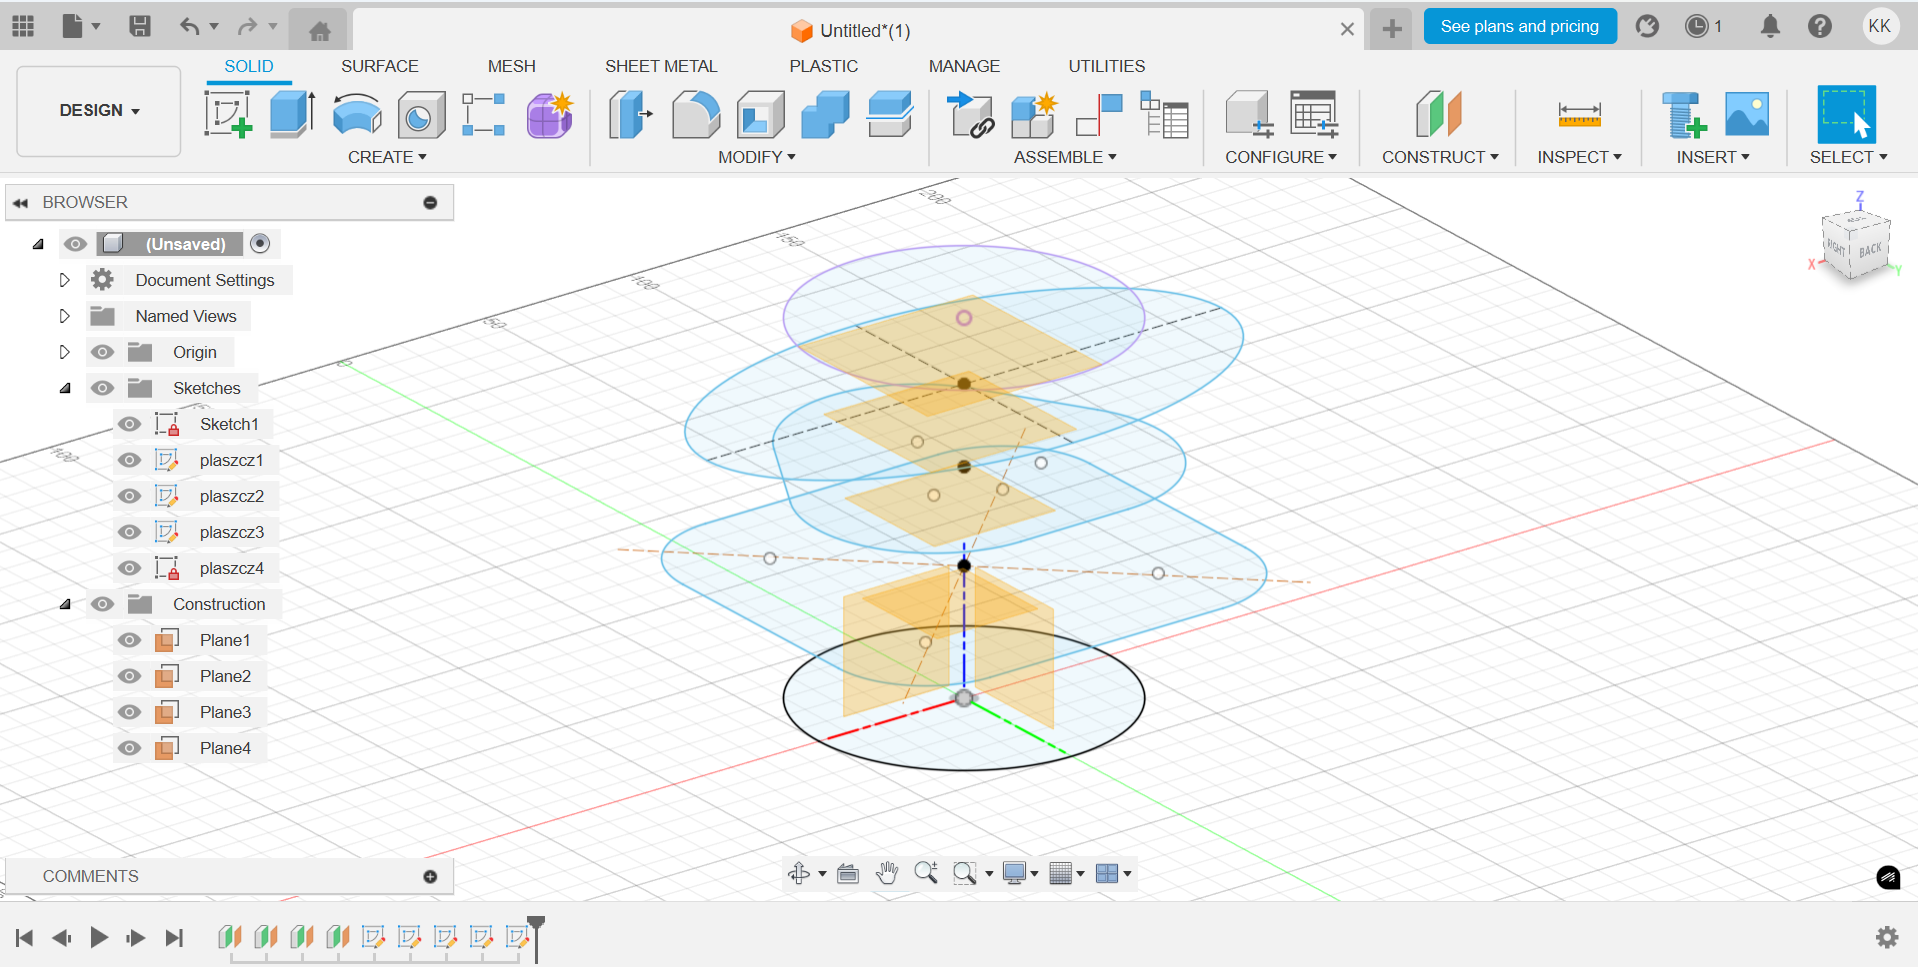Screen dimensions: 1918x967
Task: Toggle visibility of the Origin folder
Action: pyautogui.click(x=102, y=352)
